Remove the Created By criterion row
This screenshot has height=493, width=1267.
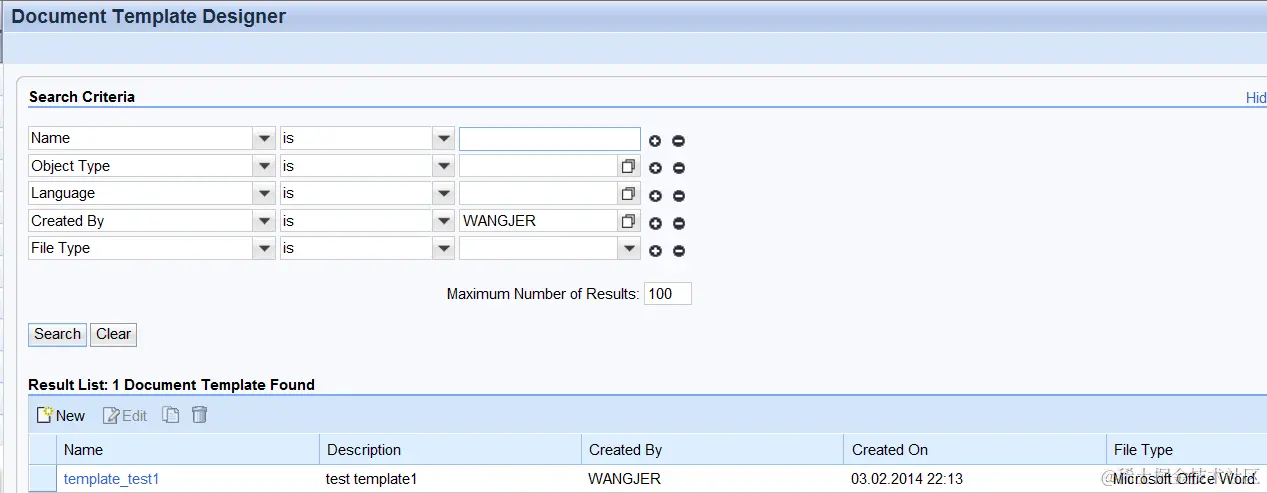678,223
